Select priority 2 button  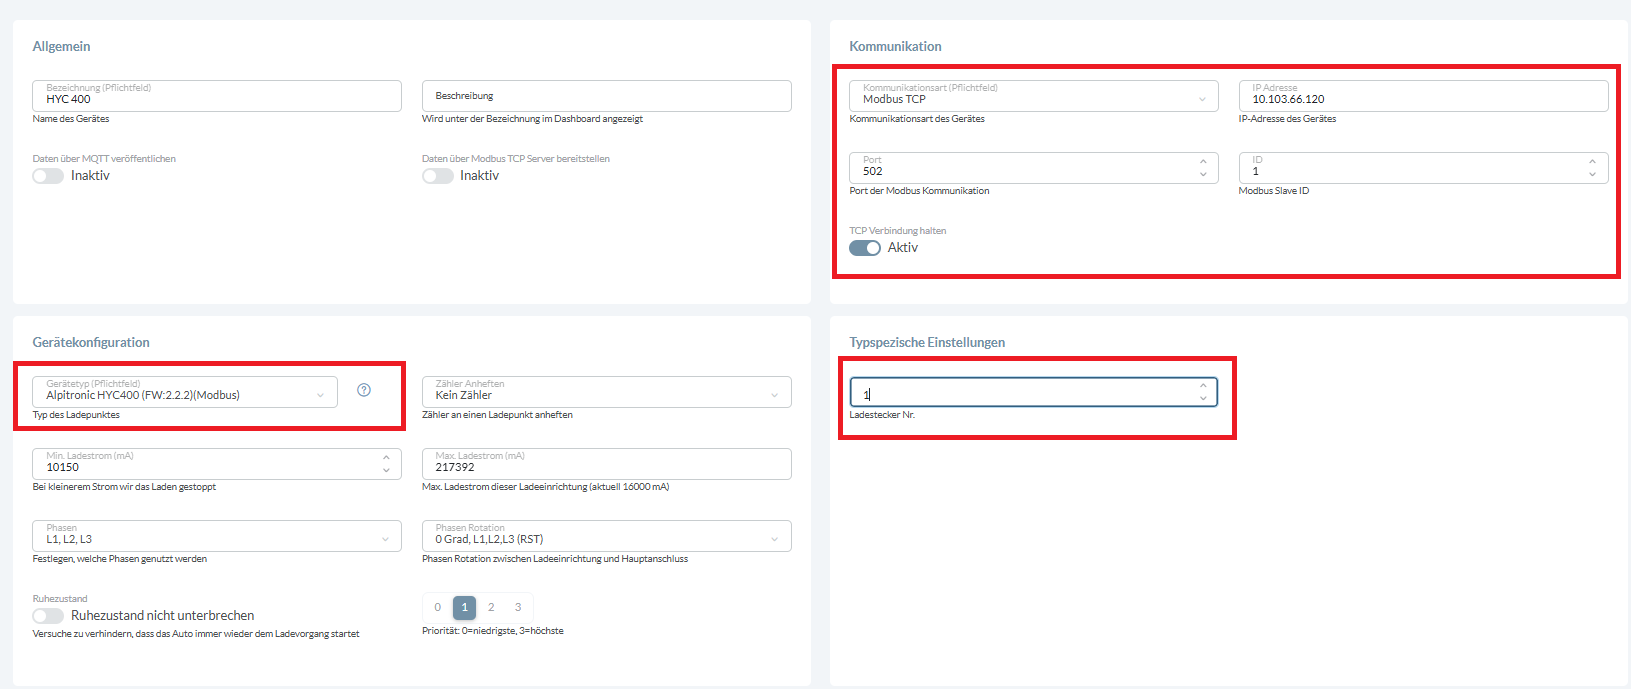(491, 607)
